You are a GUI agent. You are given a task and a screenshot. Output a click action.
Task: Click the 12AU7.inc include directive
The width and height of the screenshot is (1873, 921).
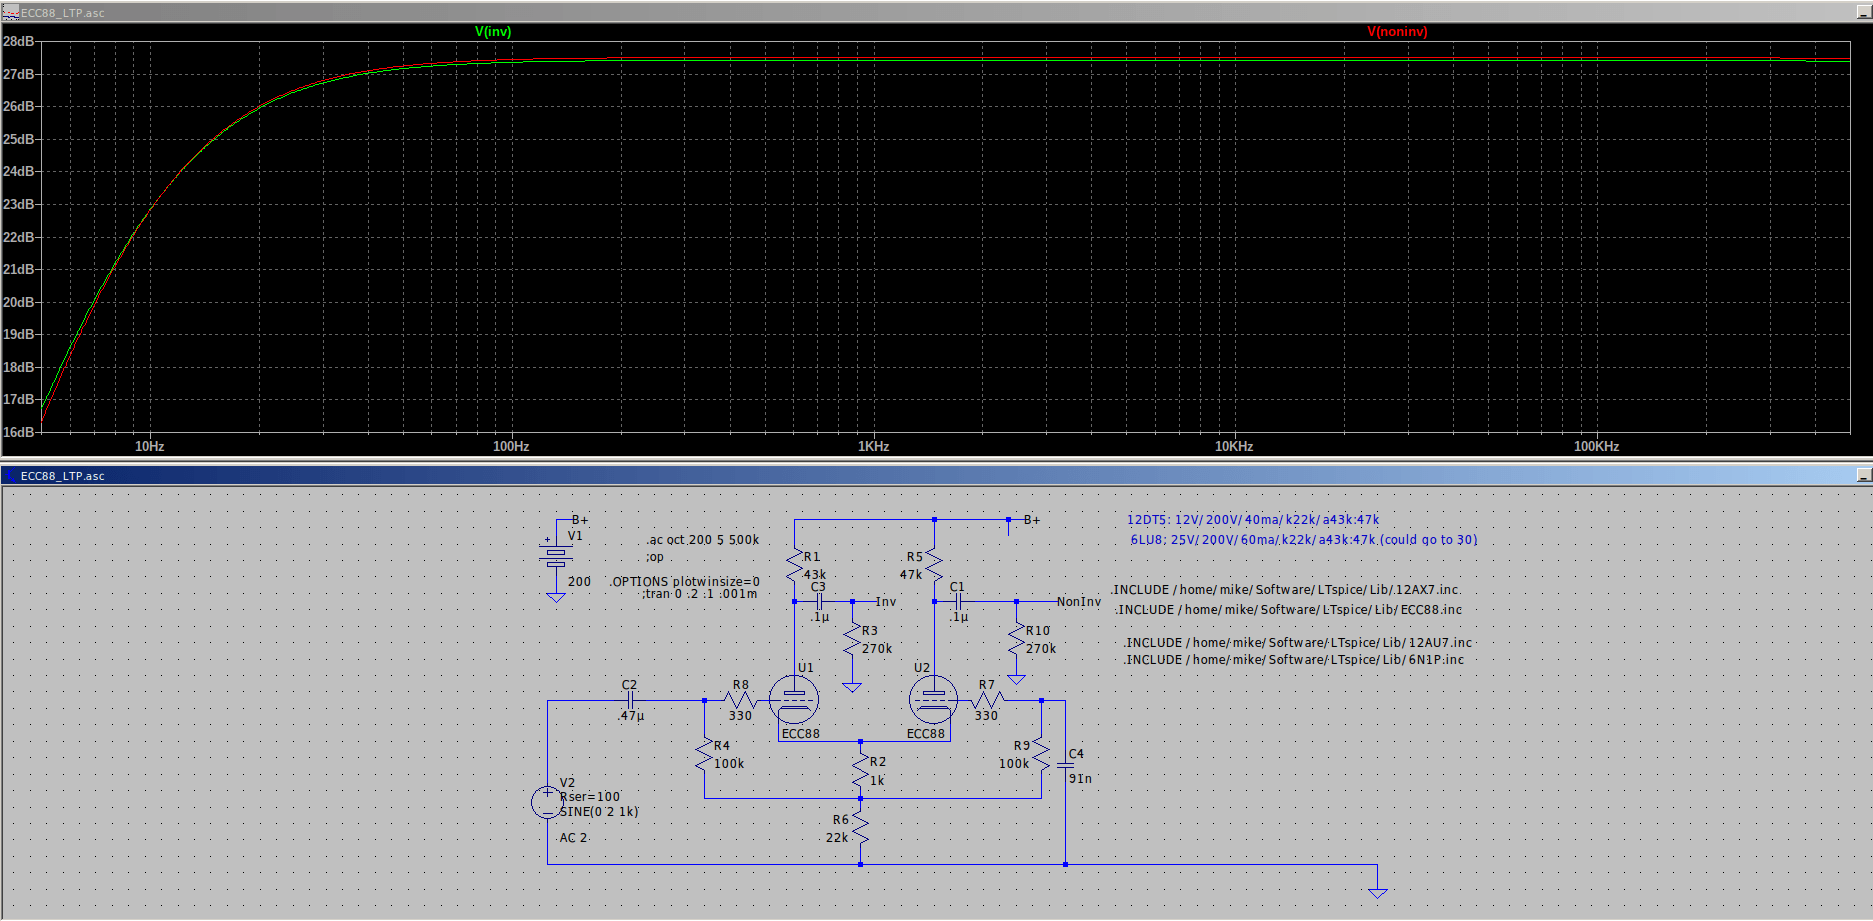[1298, 643]
